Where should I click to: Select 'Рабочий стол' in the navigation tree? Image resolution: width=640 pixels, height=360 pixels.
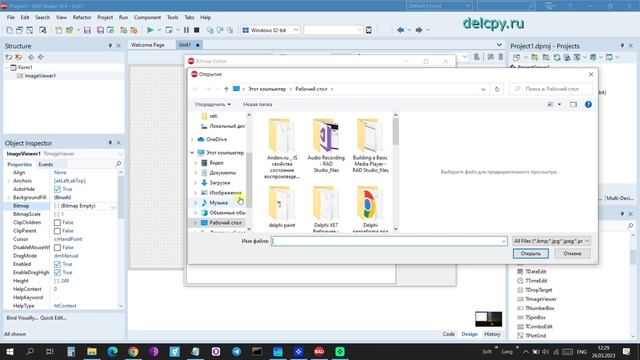(225, 223)
